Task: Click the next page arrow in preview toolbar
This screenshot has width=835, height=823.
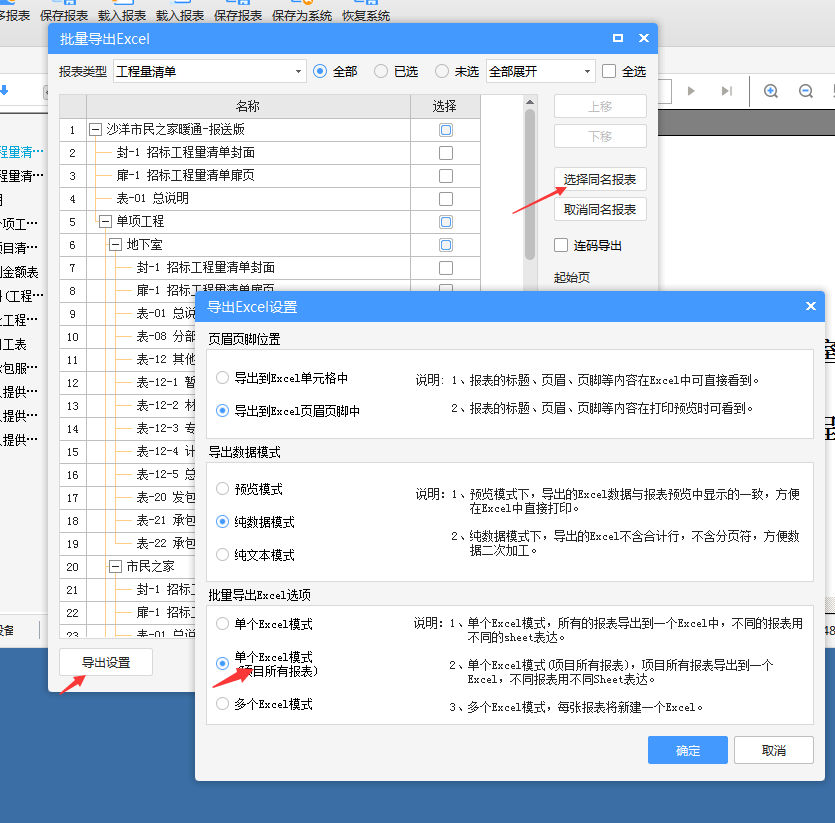Action: pyautogui.click(x=691, y=91)
